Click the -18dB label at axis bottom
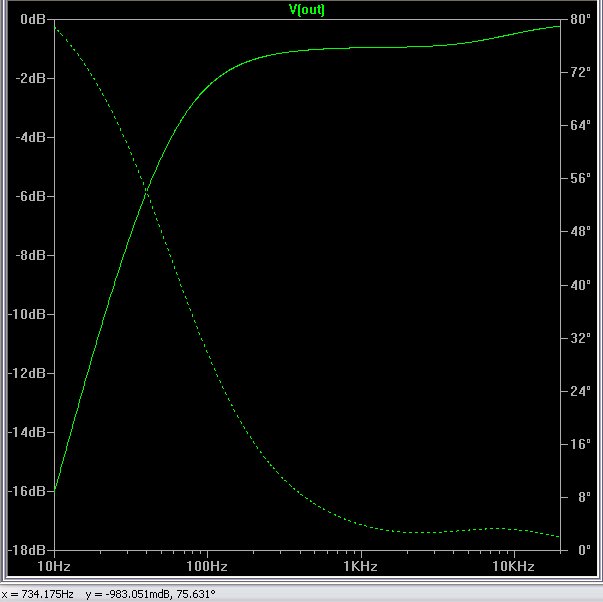Viewport: 603px width, 602px height. [28, 550]
